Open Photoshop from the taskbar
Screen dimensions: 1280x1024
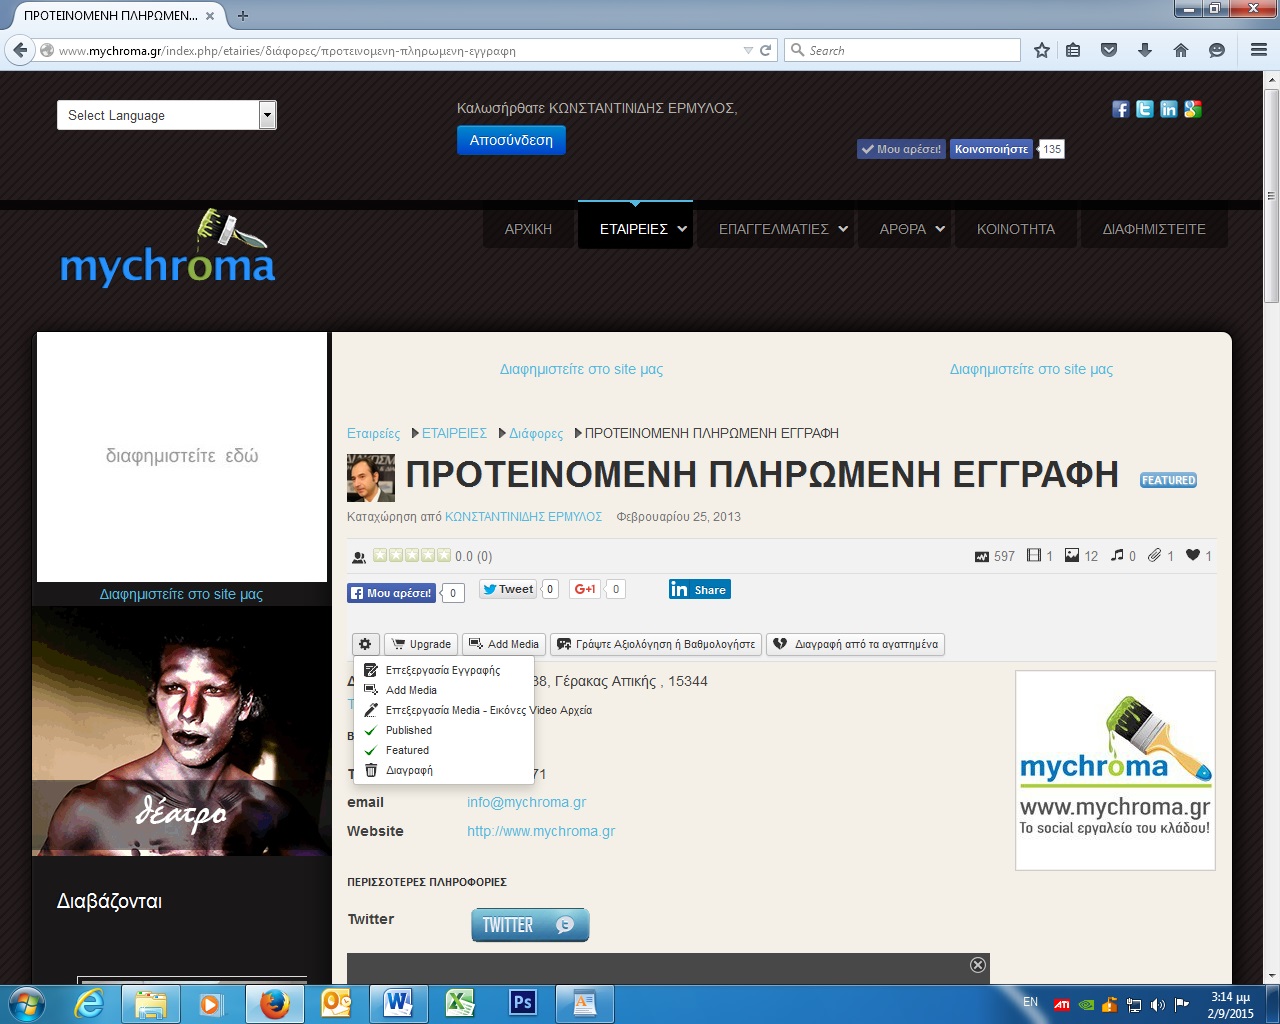tap(522, 1003)
